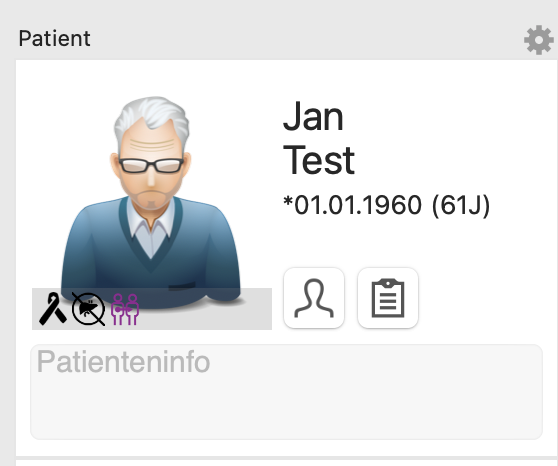Open patient details via person silhouette button
Viewport: 558px width, 466px height.
coord(314,298)
